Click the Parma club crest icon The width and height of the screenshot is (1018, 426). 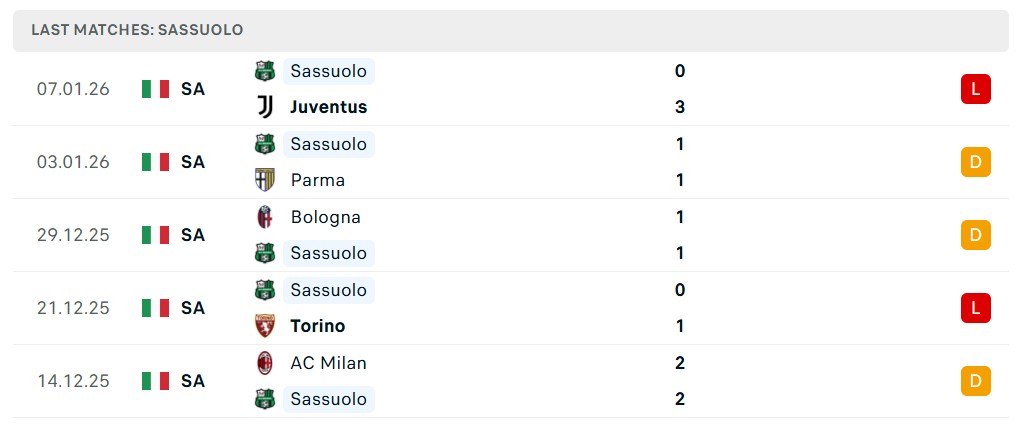pos(264,180)
